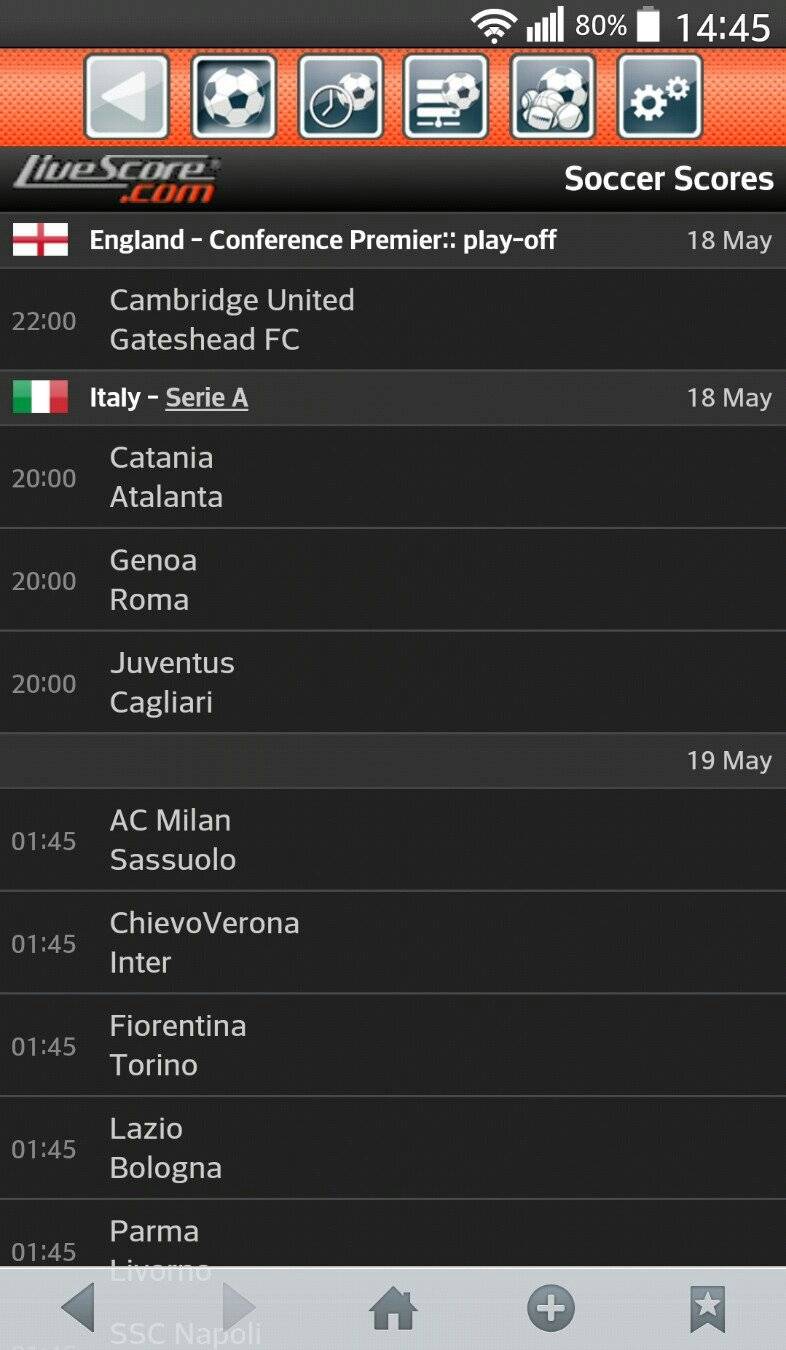The width and height of the screenshot is (786, 1350).
Task: Open settings via the gears icon
Action: tap(660, 96)
